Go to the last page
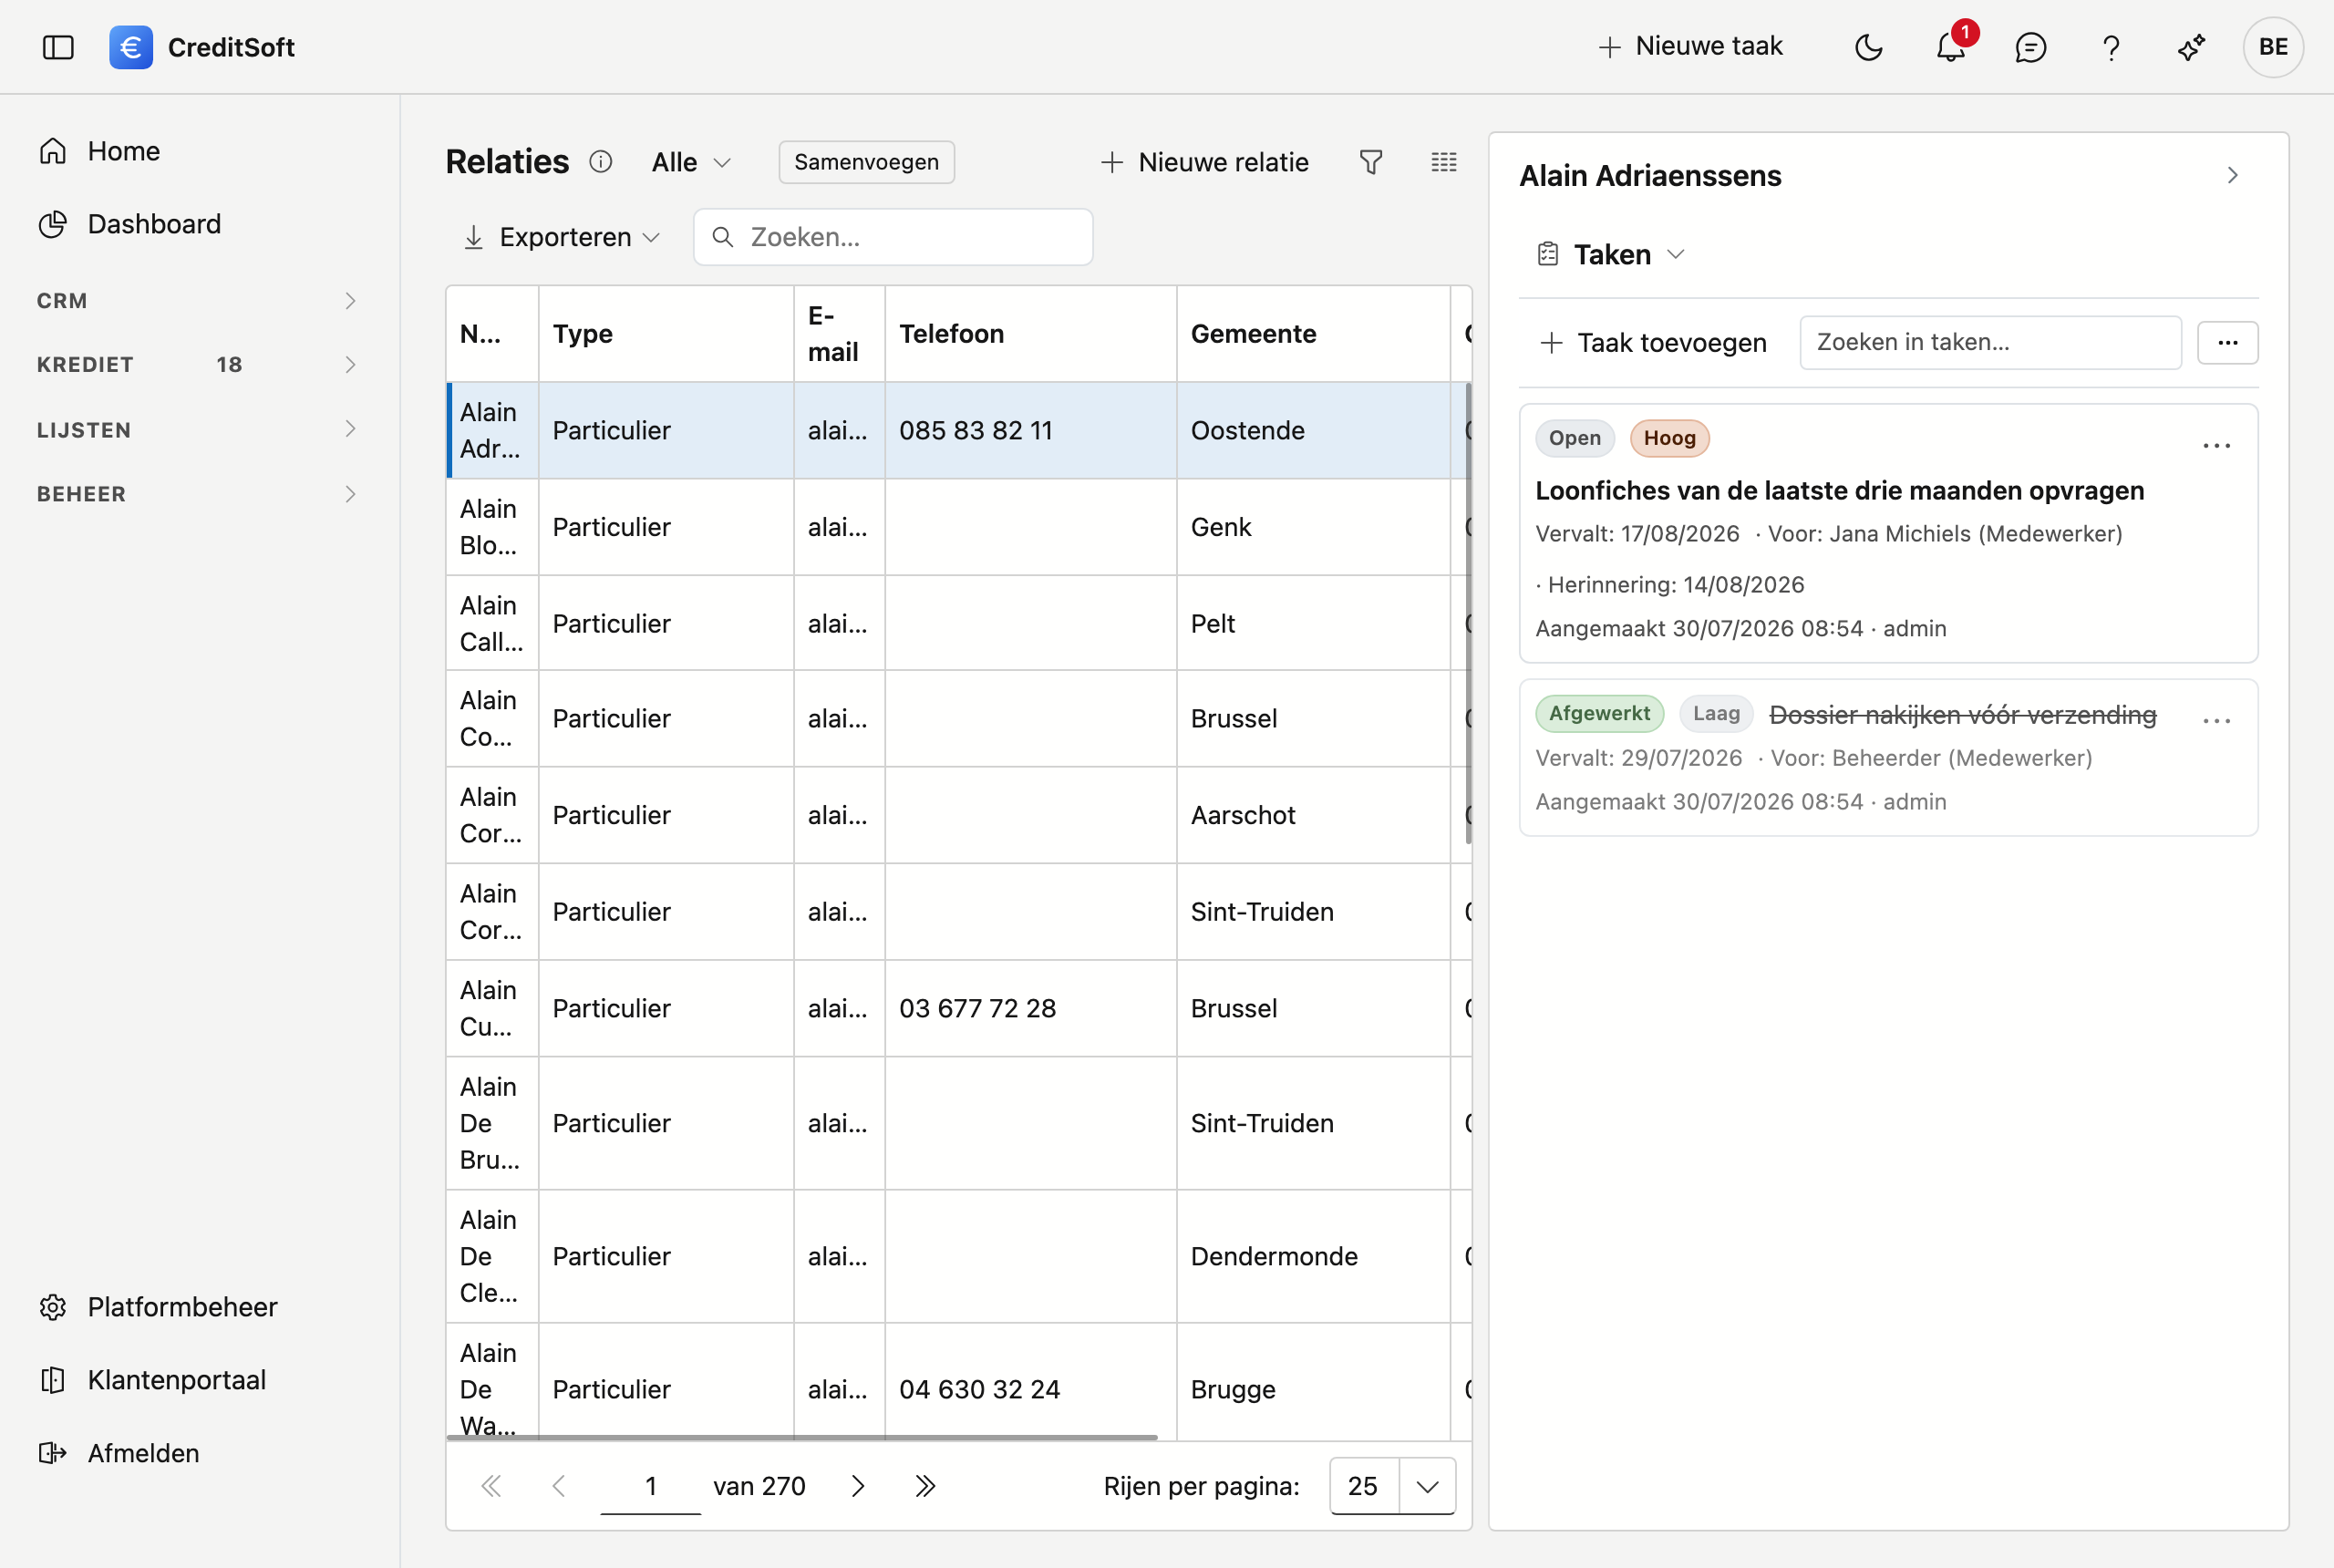2334x1568 pixels. click(925, 1487)
